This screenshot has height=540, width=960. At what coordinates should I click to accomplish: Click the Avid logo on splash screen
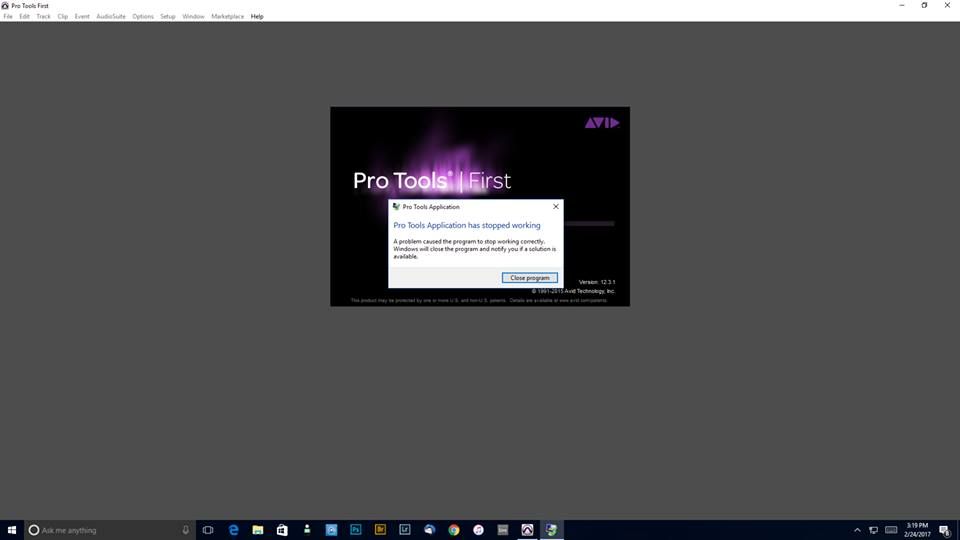[x=601, y=123]
